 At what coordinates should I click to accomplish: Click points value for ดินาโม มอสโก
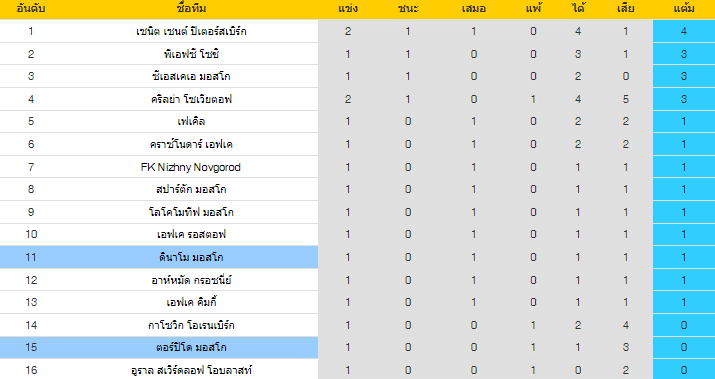(x=684, y=258)
